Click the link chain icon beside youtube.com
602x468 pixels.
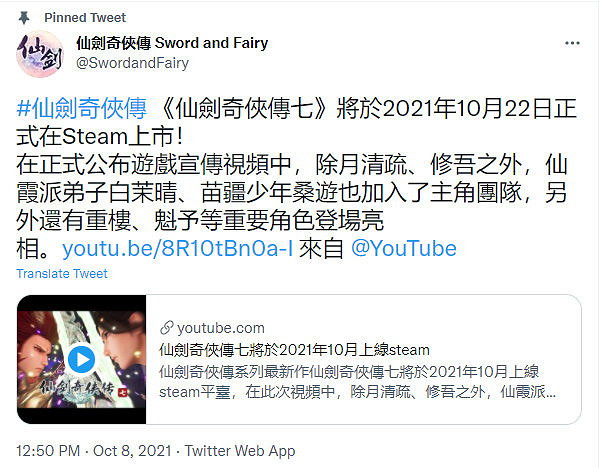(x=167, y=328)
